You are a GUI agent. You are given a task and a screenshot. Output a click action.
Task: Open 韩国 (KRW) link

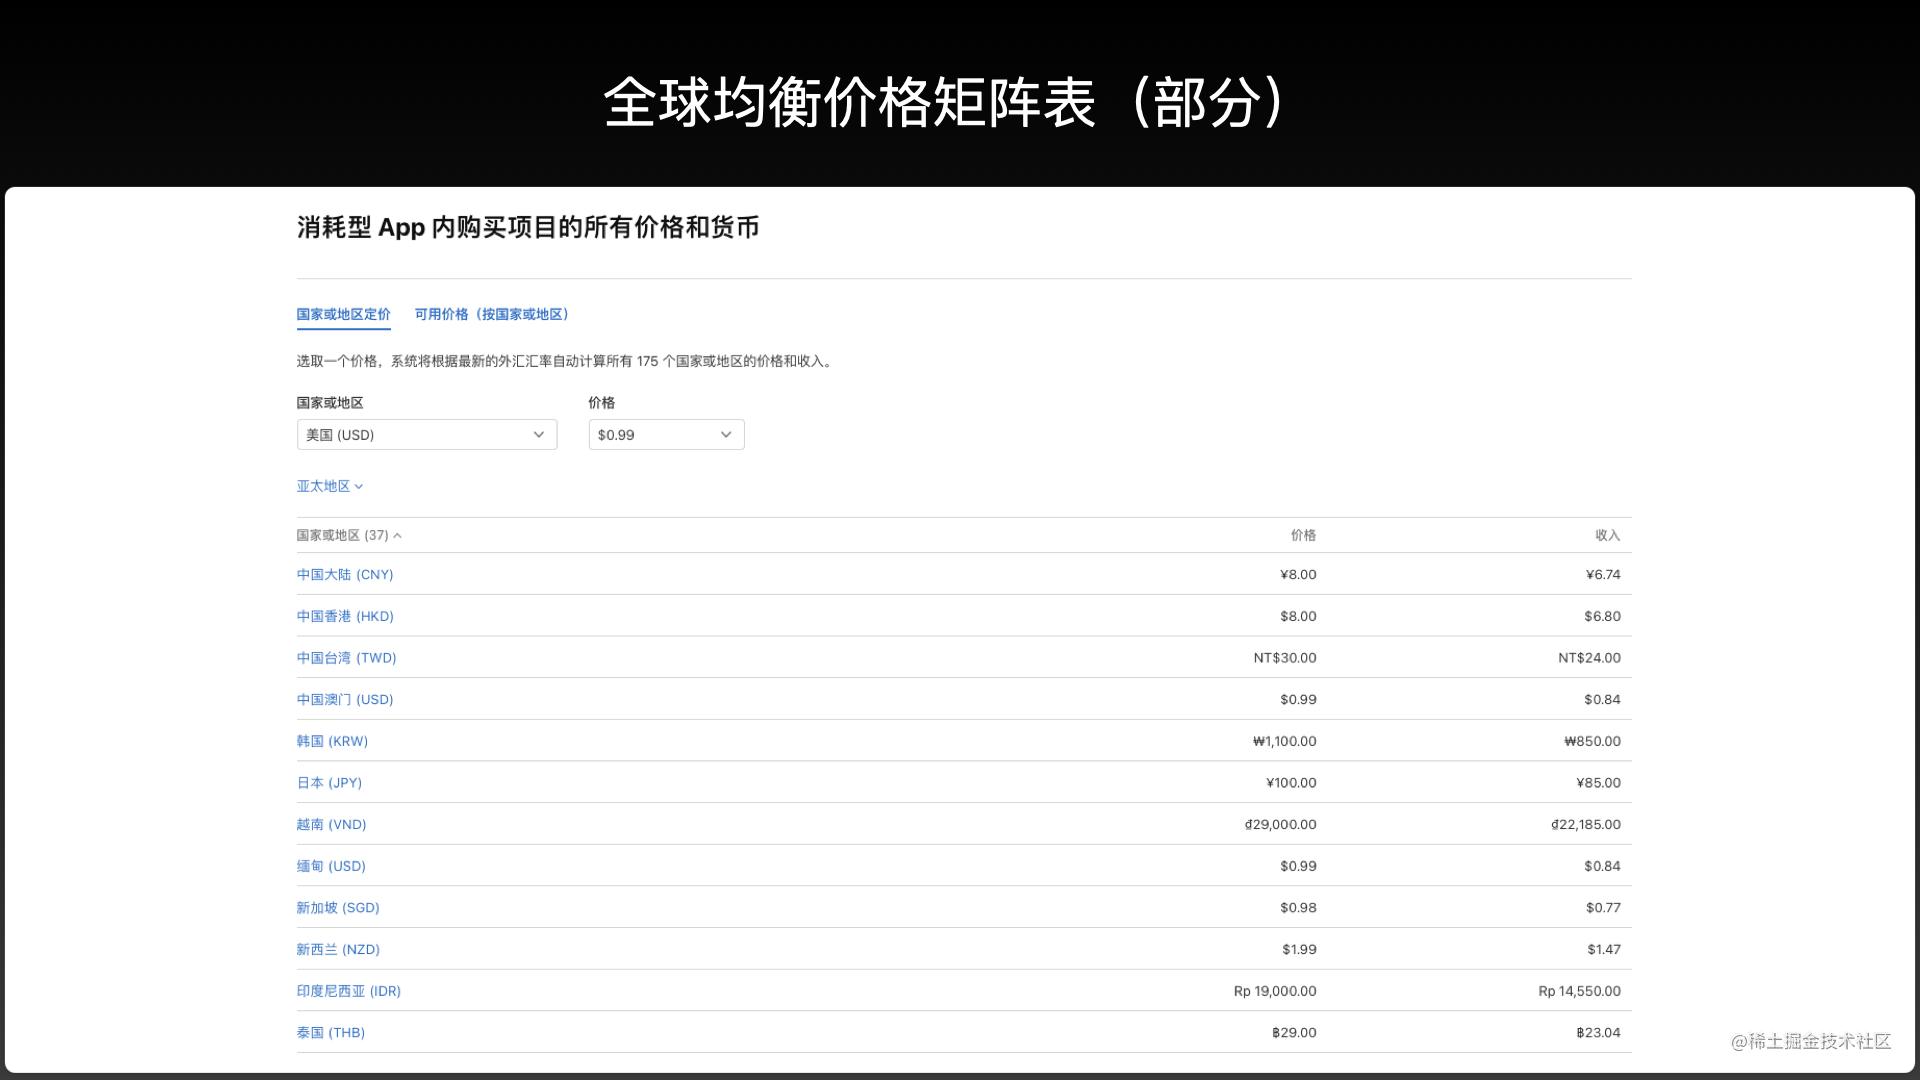(332, 741)
